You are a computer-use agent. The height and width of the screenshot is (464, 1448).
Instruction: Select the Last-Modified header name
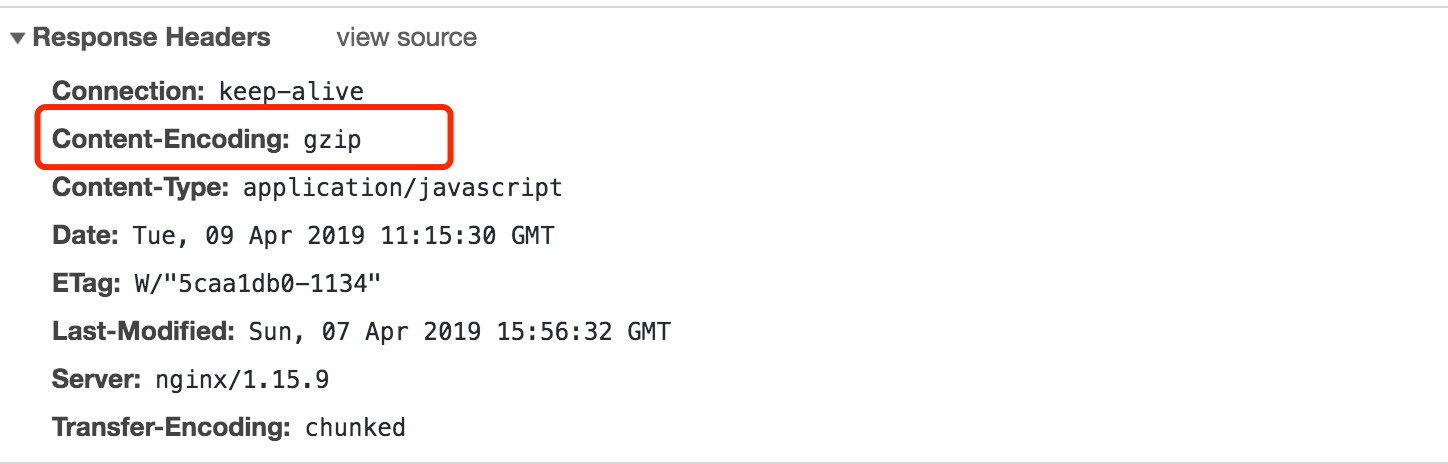(x=143, y=331)
